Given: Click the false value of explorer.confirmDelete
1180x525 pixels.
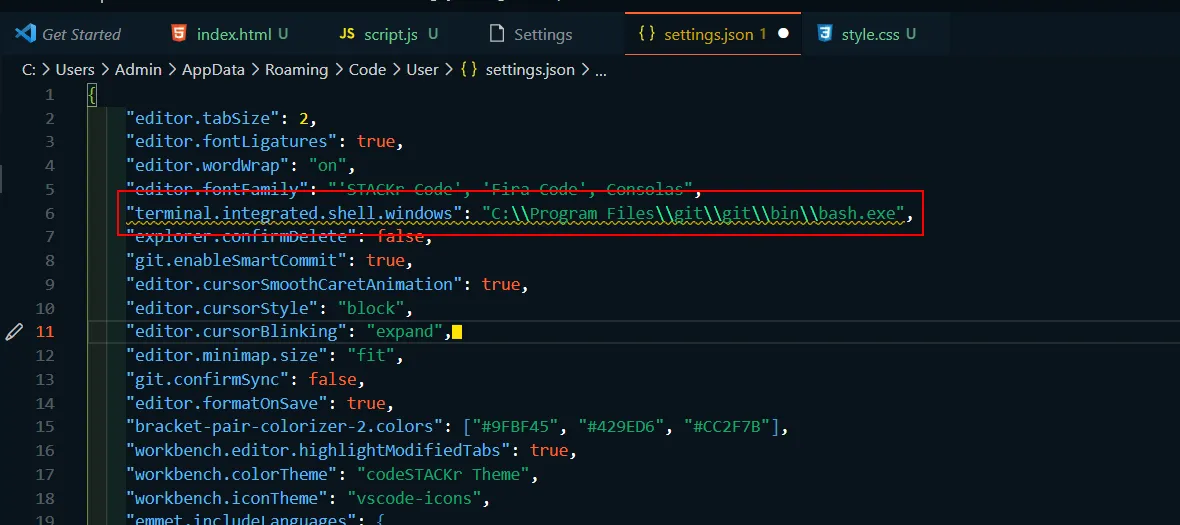Looking at the screenshot, I should (400, 237).
